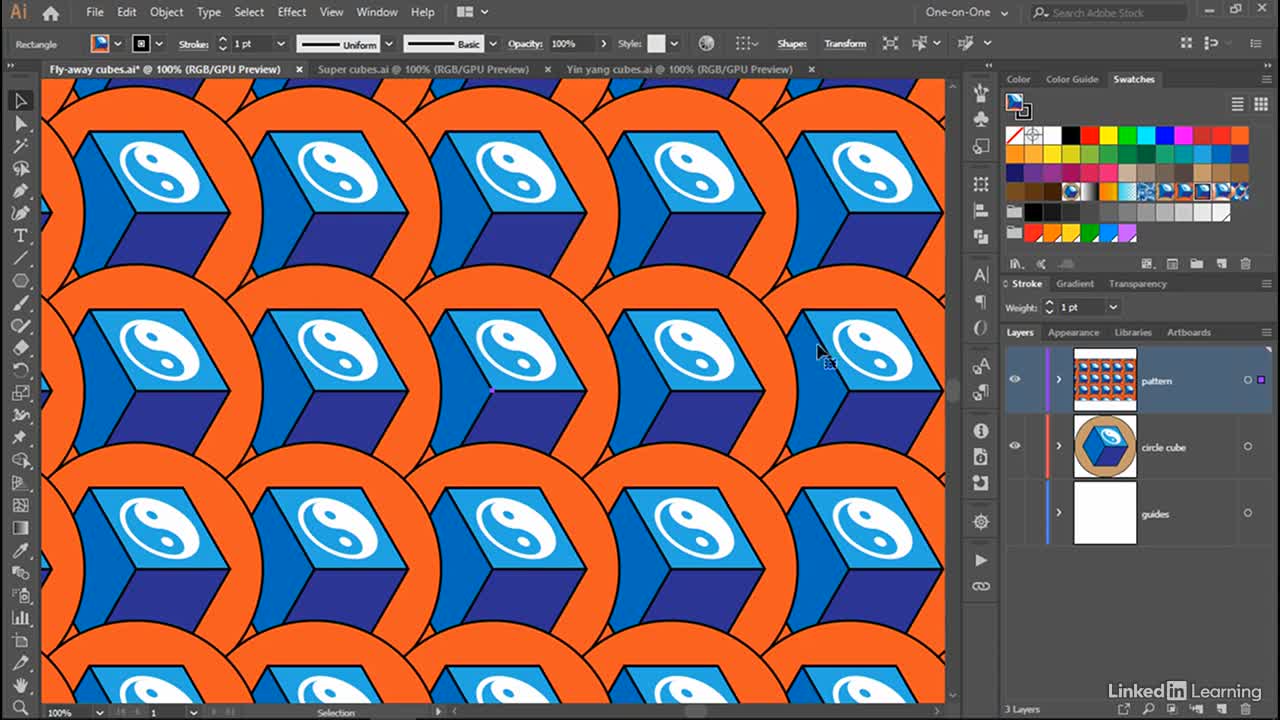
Task: Select the Scale tool
Action: 21,393
